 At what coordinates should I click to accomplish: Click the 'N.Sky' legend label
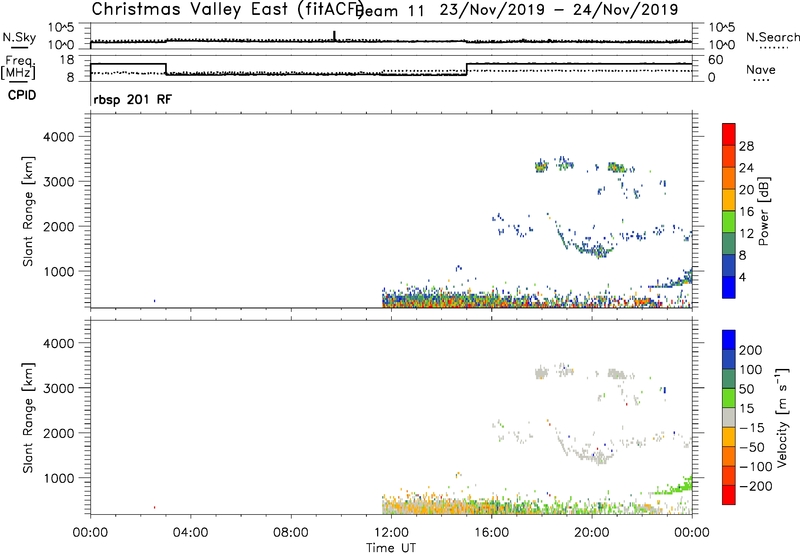19,37
